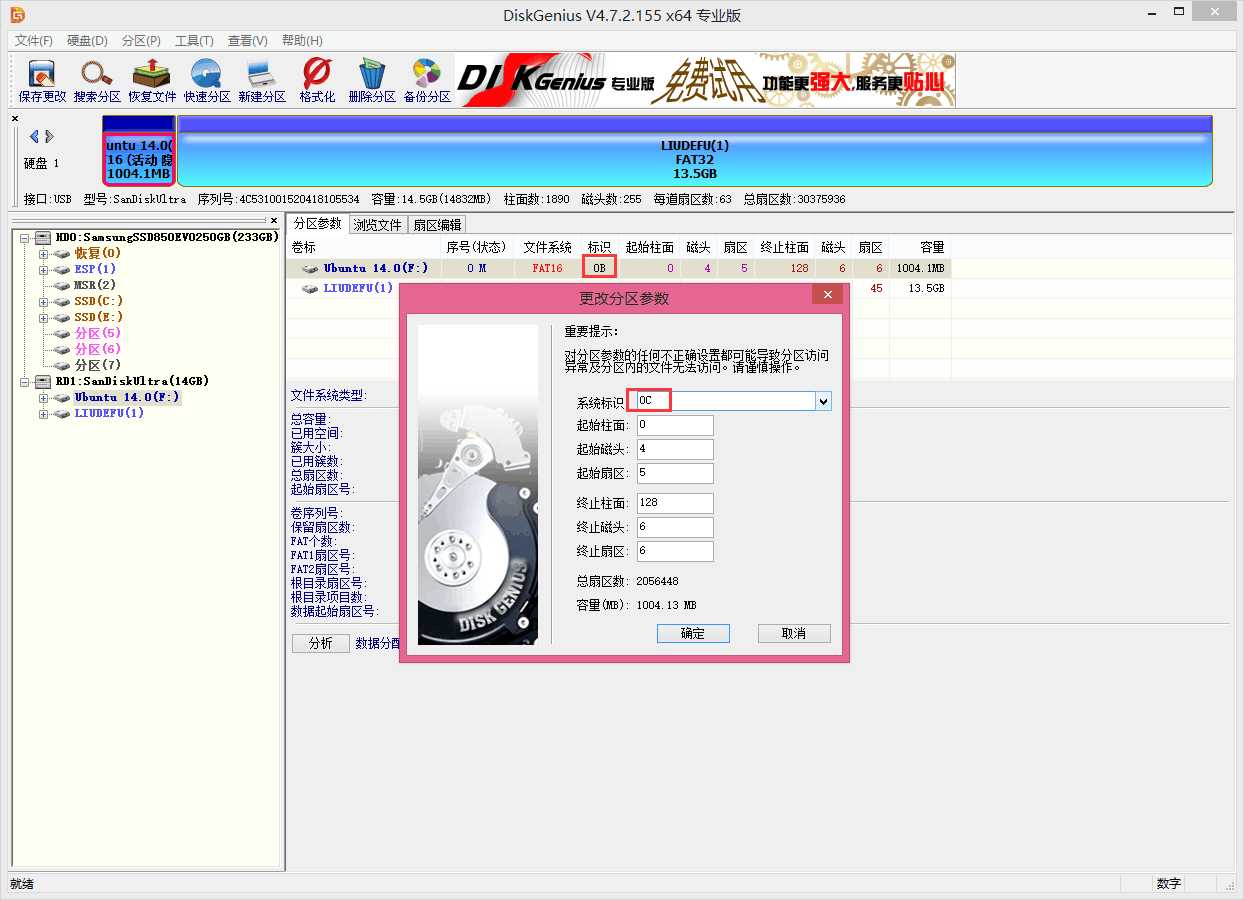Open the 文件(F) menu

tap(33, 41)
